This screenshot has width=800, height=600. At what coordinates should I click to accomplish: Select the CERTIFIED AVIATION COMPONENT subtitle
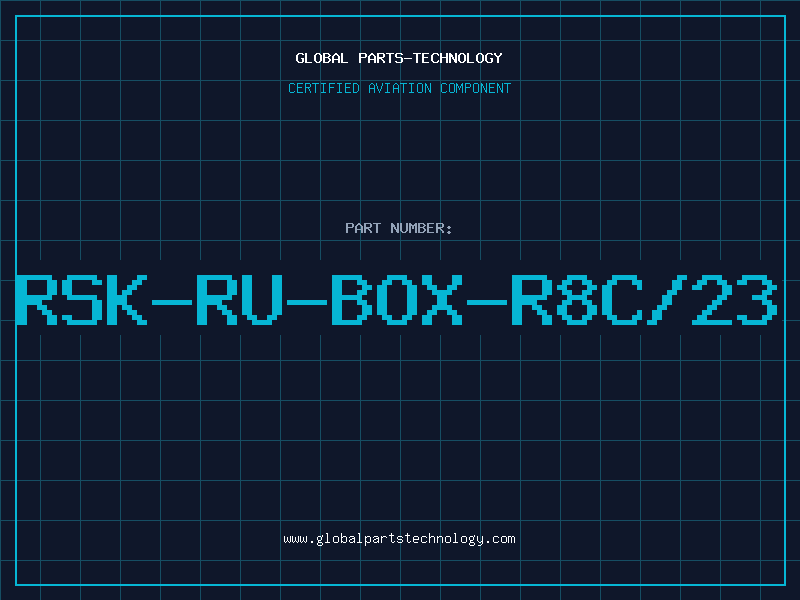[x=399, y=88]
